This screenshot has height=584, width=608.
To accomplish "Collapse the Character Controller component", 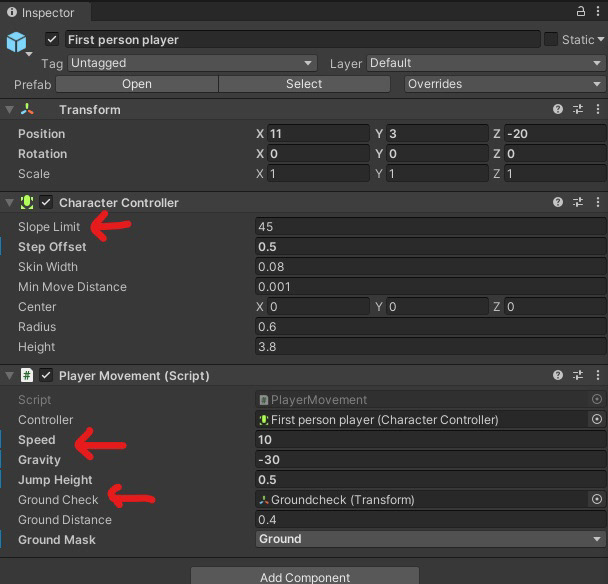I will coord(10,202).
